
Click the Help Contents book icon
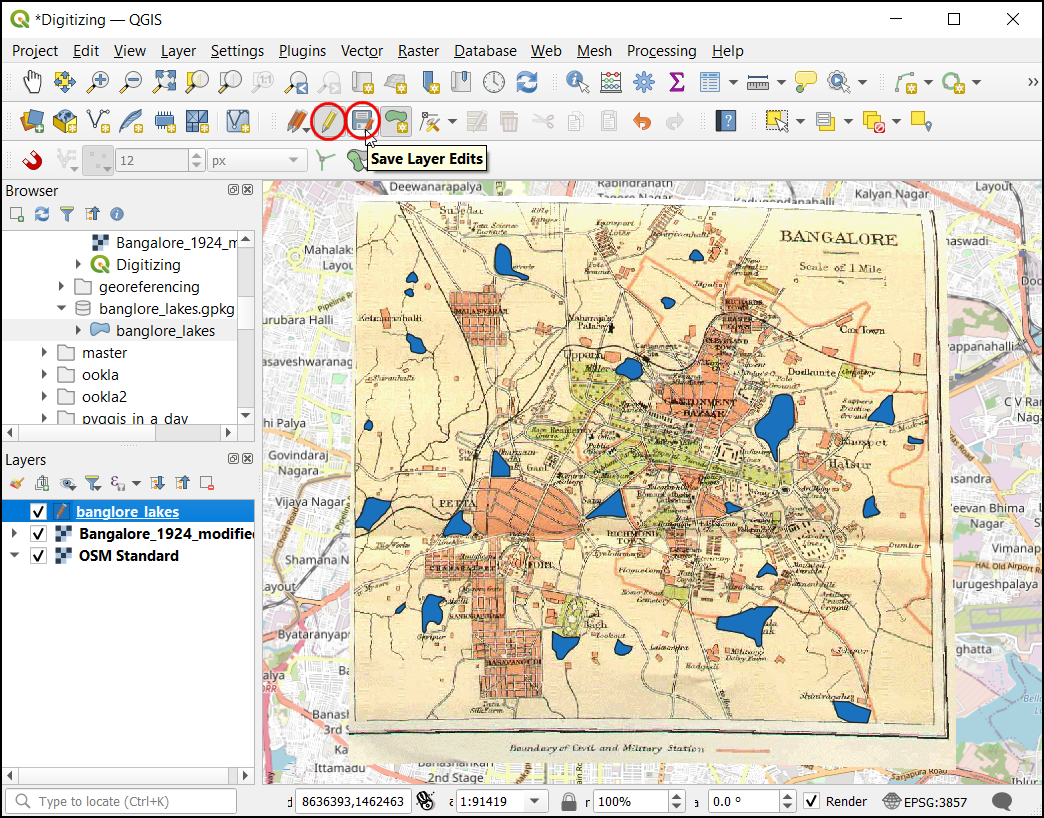click(726, 122)
